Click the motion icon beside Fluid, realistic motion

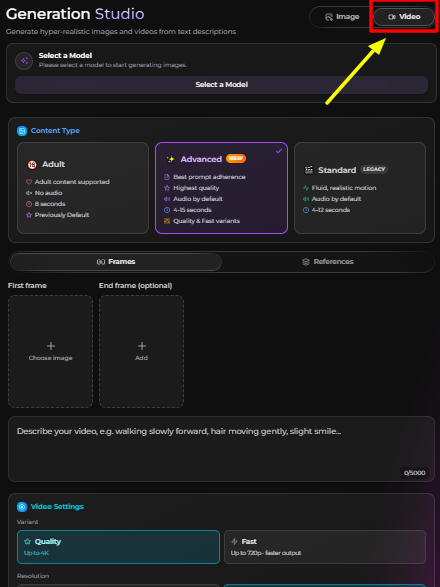coord(306,188)
